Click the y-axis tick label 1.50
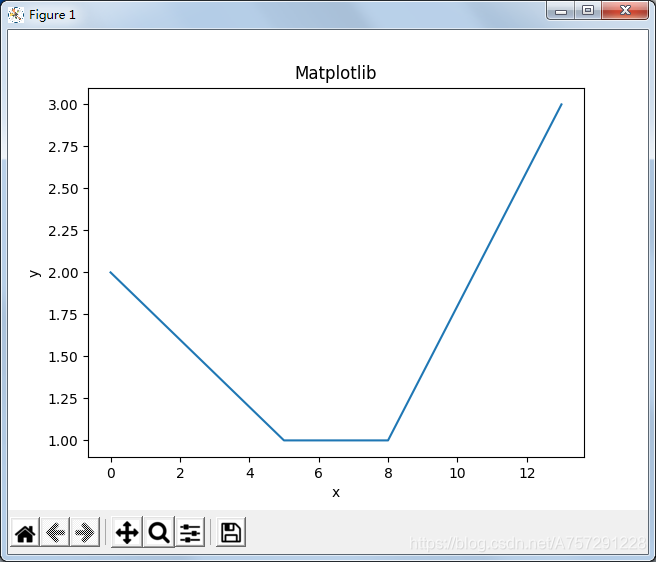The width and height of the screenshot is (656, 562). pos(63,357)
